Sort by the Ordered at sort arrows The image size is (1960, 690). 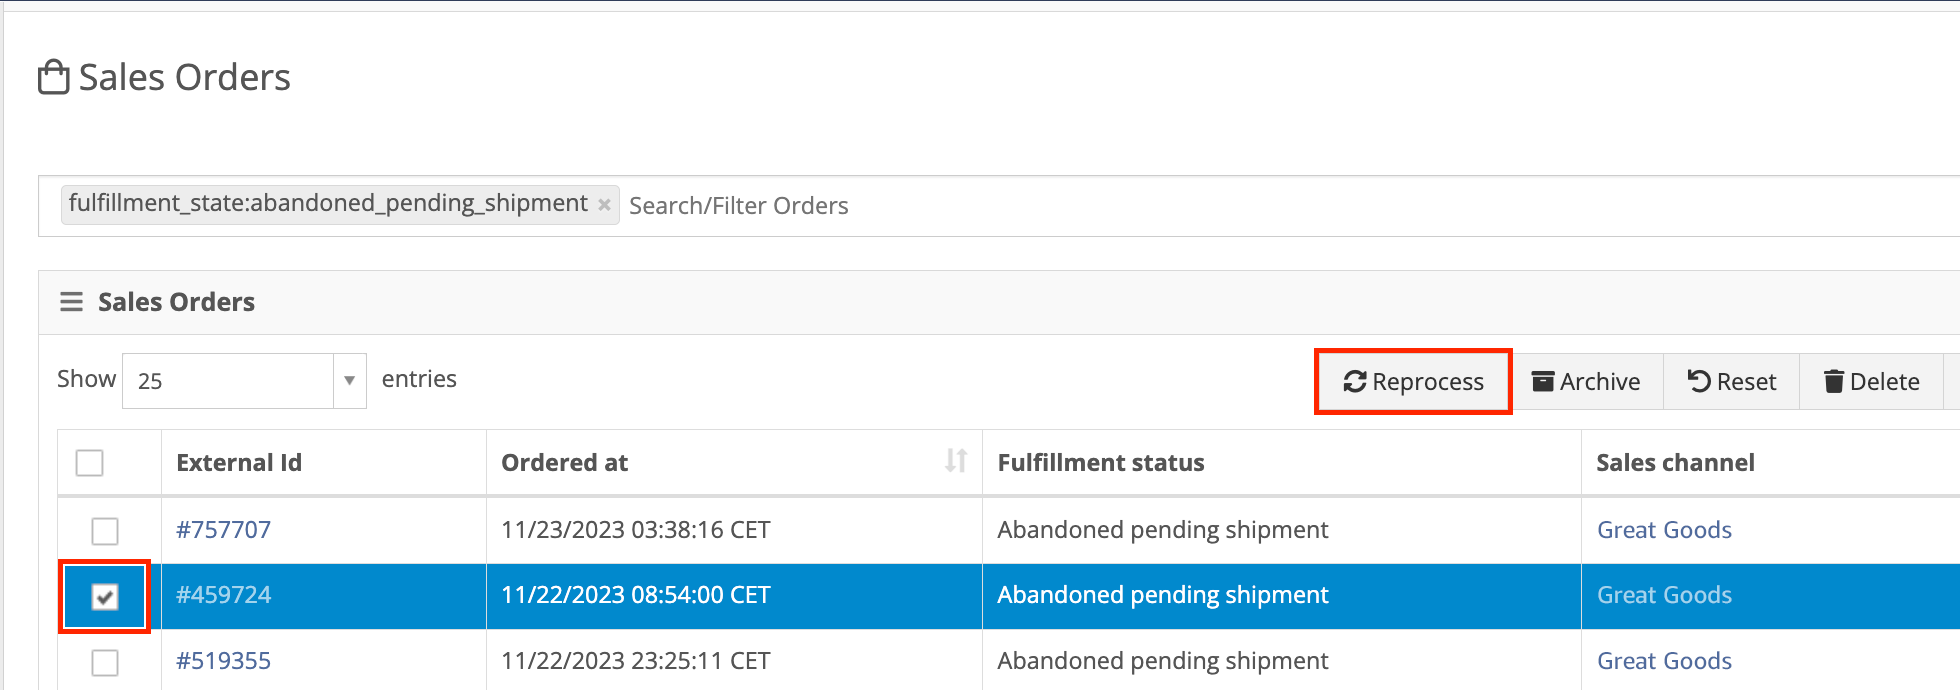pyautogui.click(x=956, y=461)
